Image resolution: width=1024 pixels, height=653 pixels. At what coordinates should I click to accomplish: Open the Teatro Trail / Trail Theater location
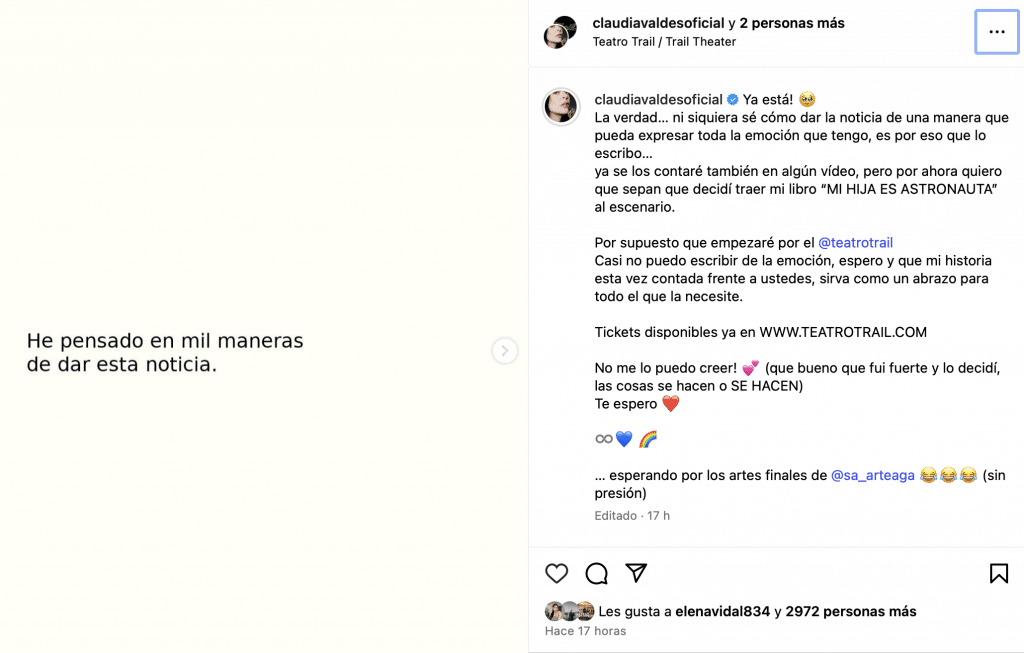[x=664, y=42]
